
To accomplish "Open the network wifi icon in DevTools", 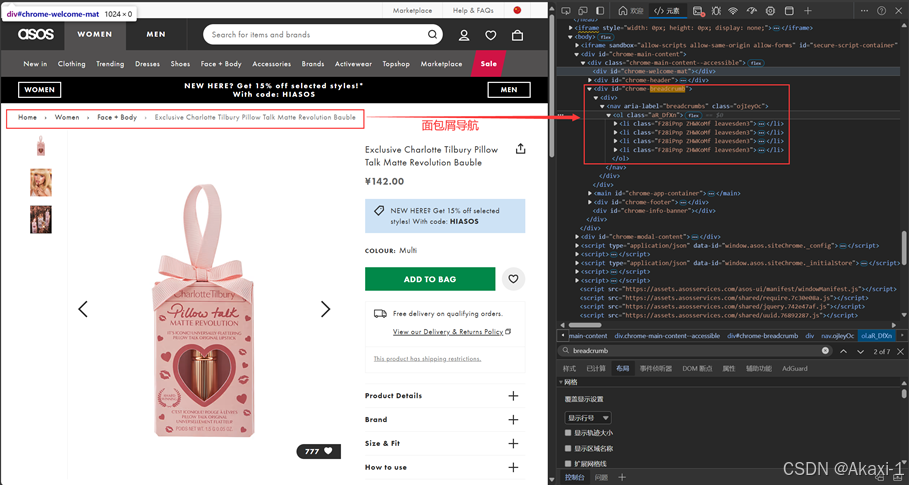I will [x=733, y=10].
